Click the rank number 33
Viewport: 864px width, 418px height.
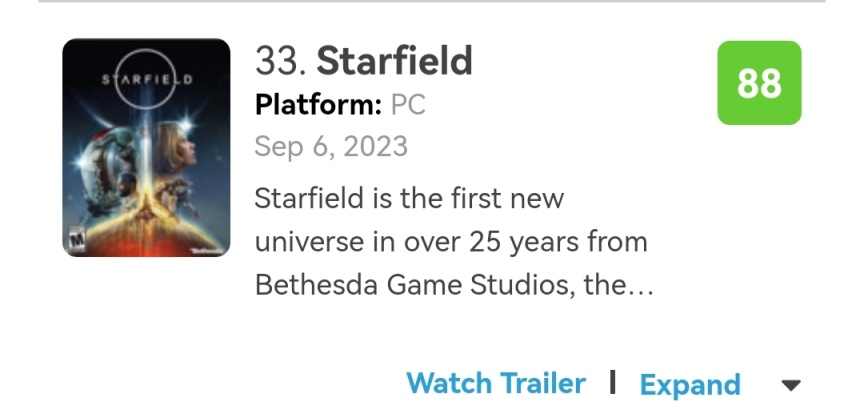pos(279,62)
